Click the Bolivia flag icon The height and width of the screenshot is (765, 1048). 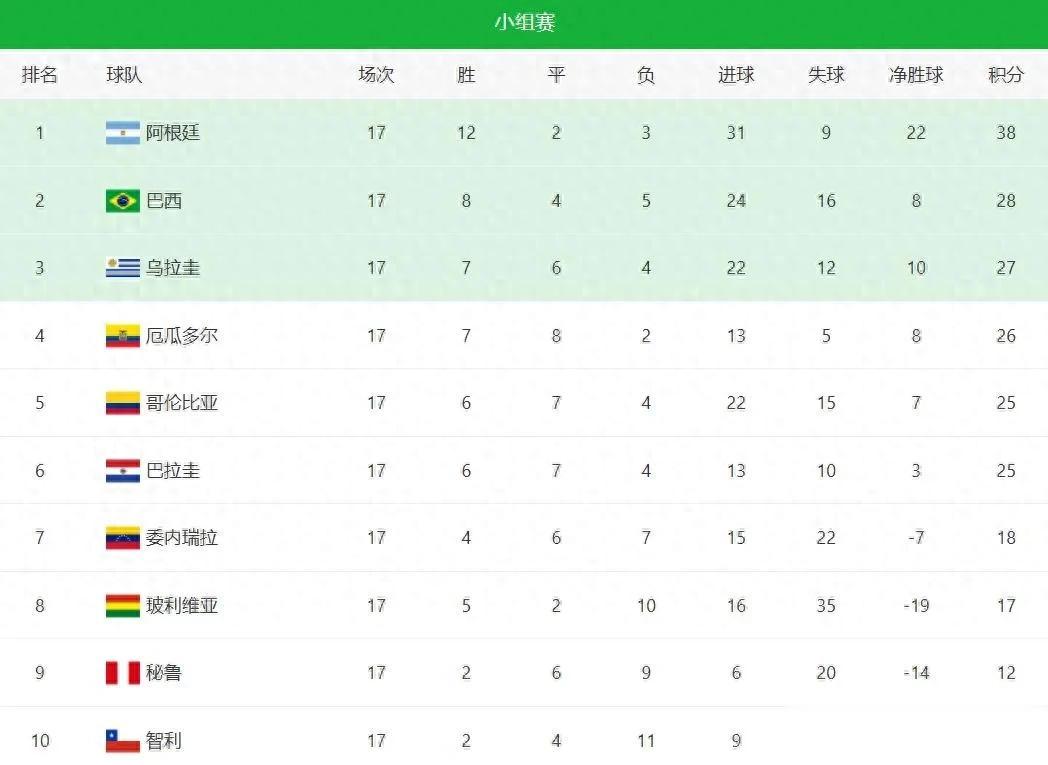[x=123, y=606]
